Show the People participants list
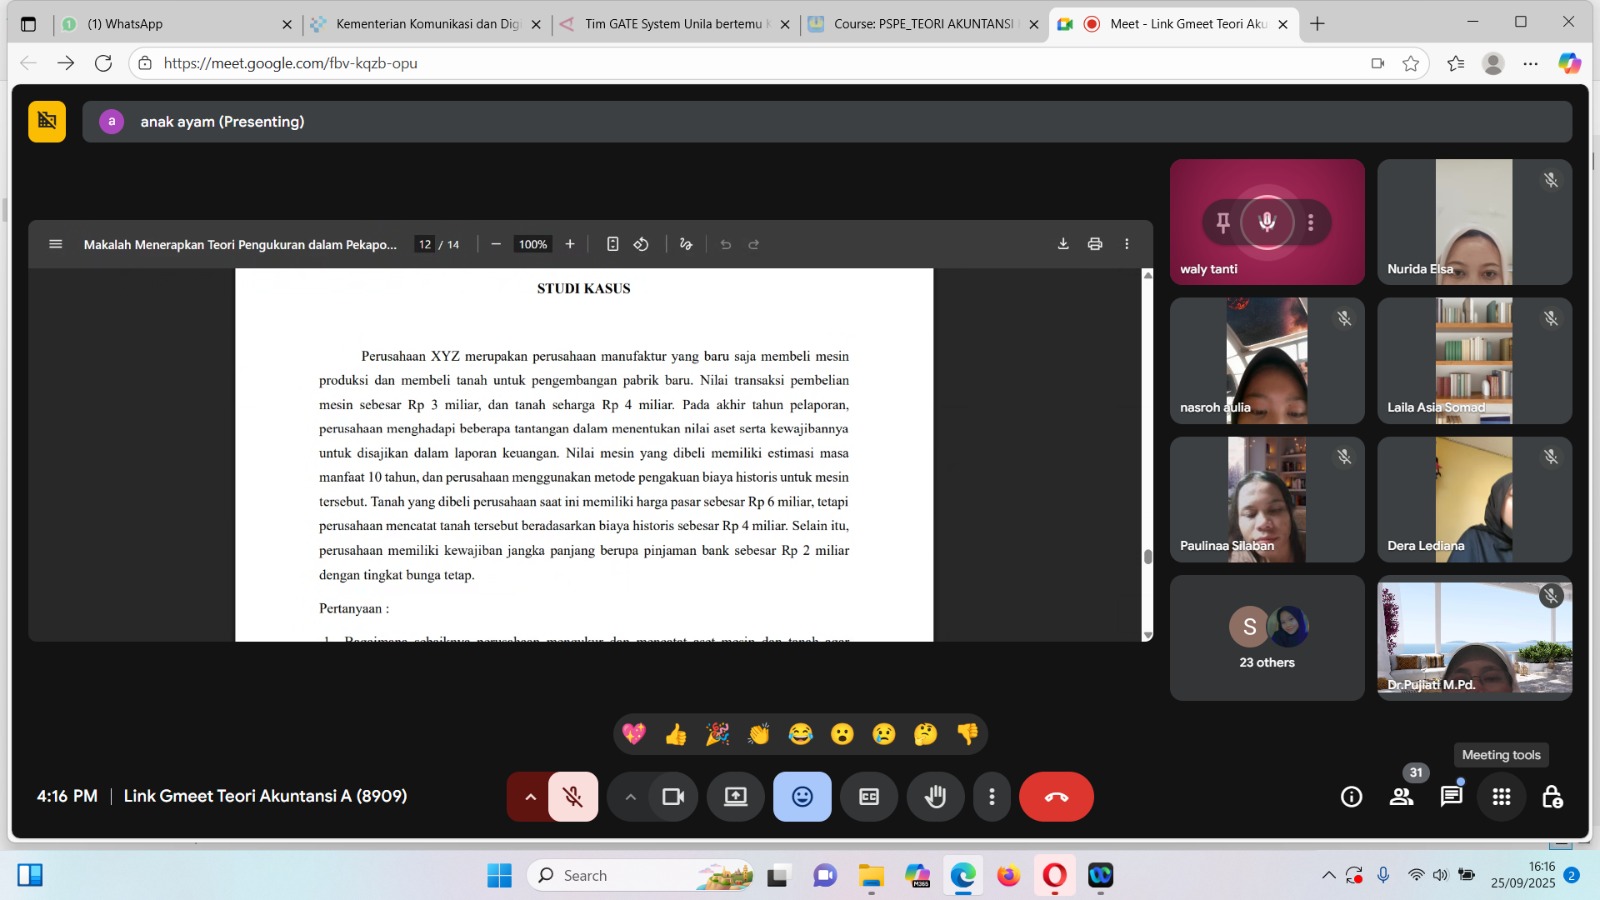 pos(1401,797)
